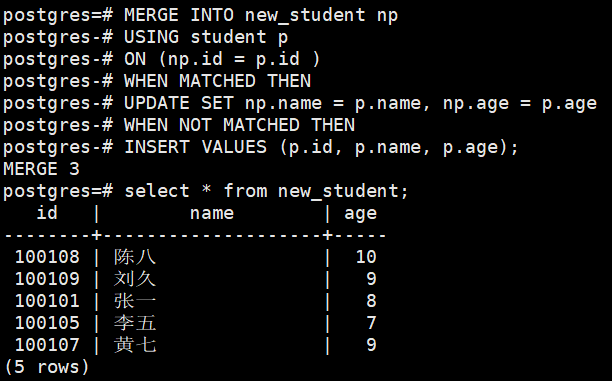Click id value 100105
The width and height of the screenshot is (612, 381).
(x=47, y=323)
